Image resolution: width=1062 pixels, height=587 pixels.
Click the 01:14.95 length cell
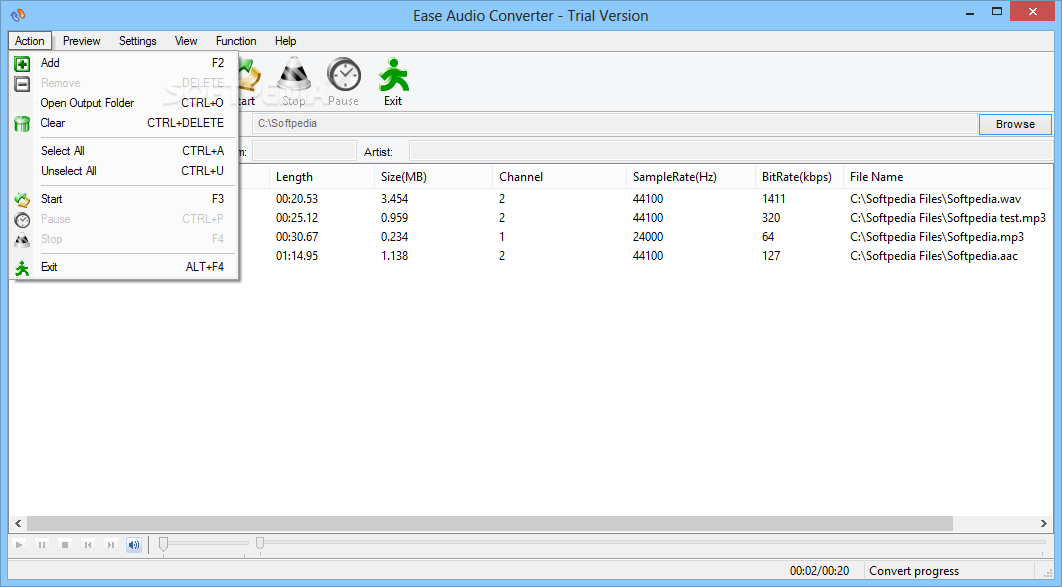(297, 256)
